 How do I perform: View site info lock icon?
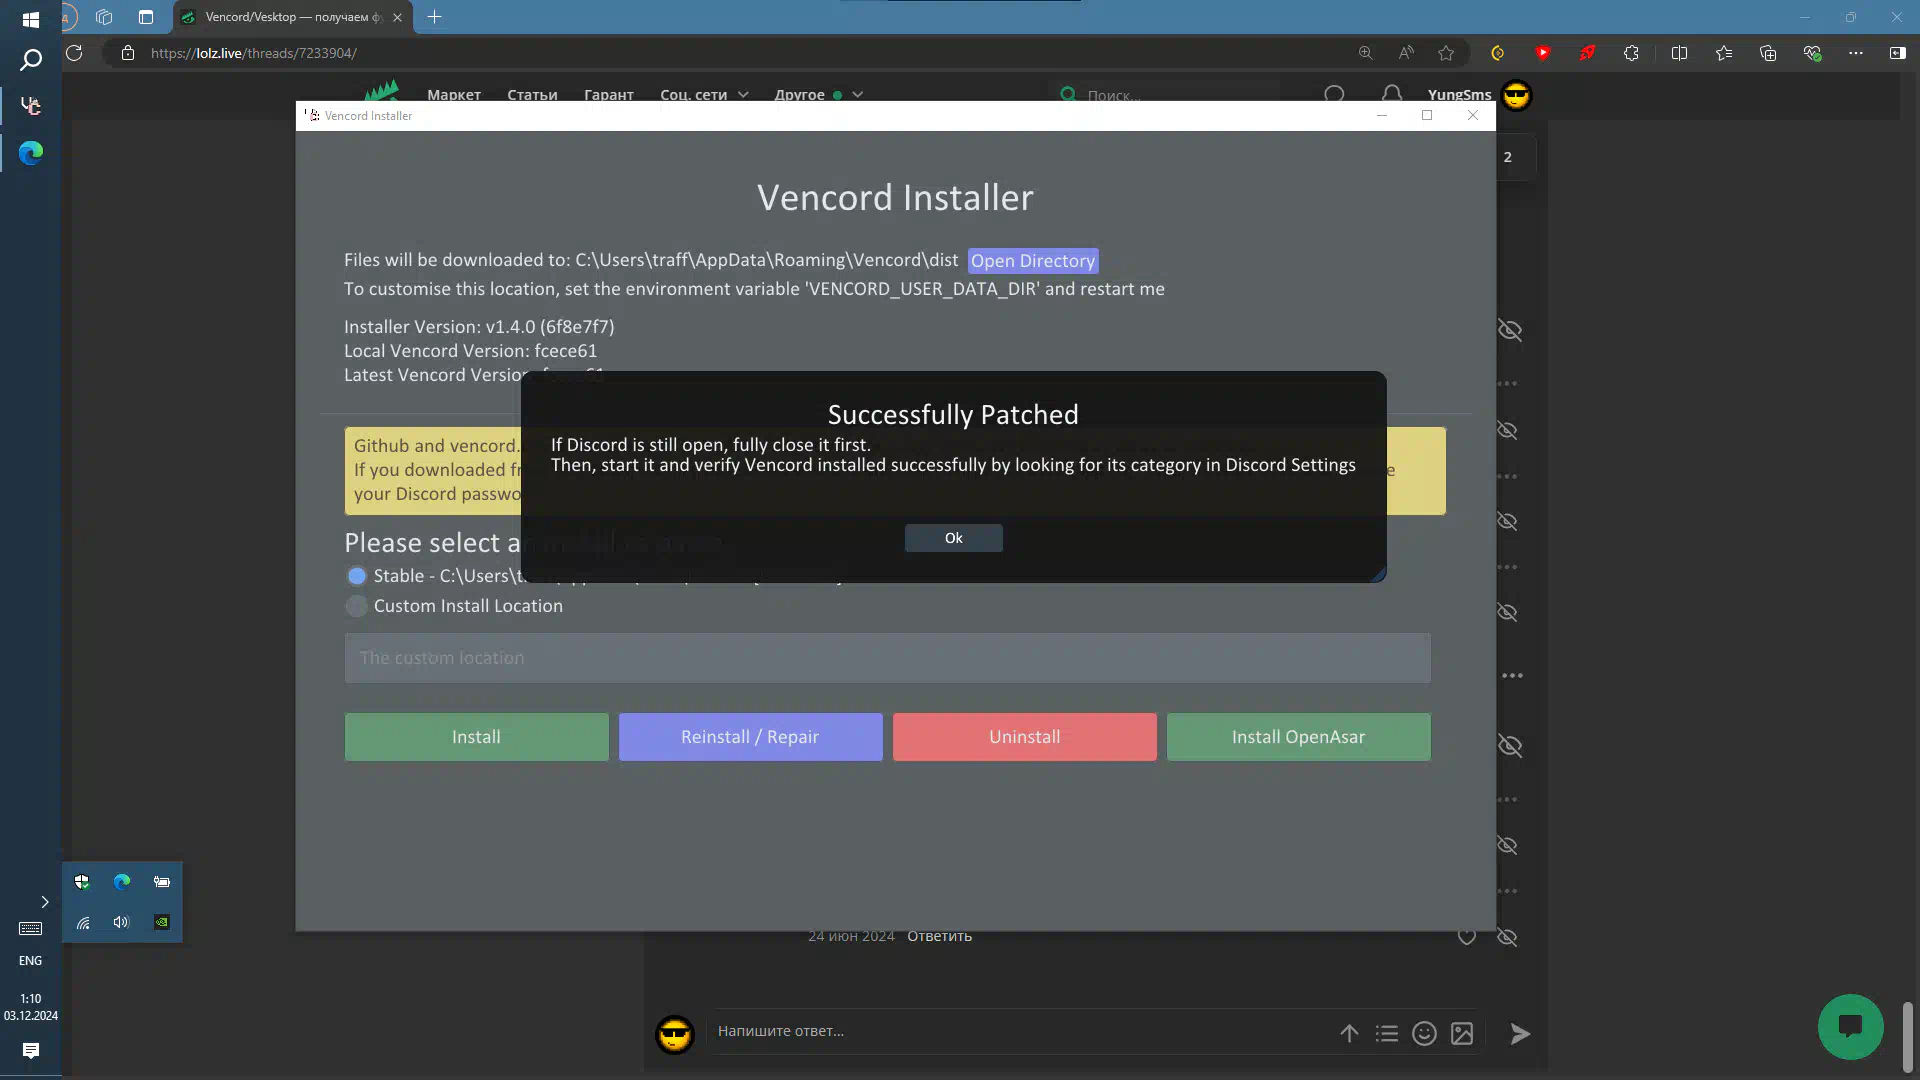pyautogui.click(x=128, y=53)
